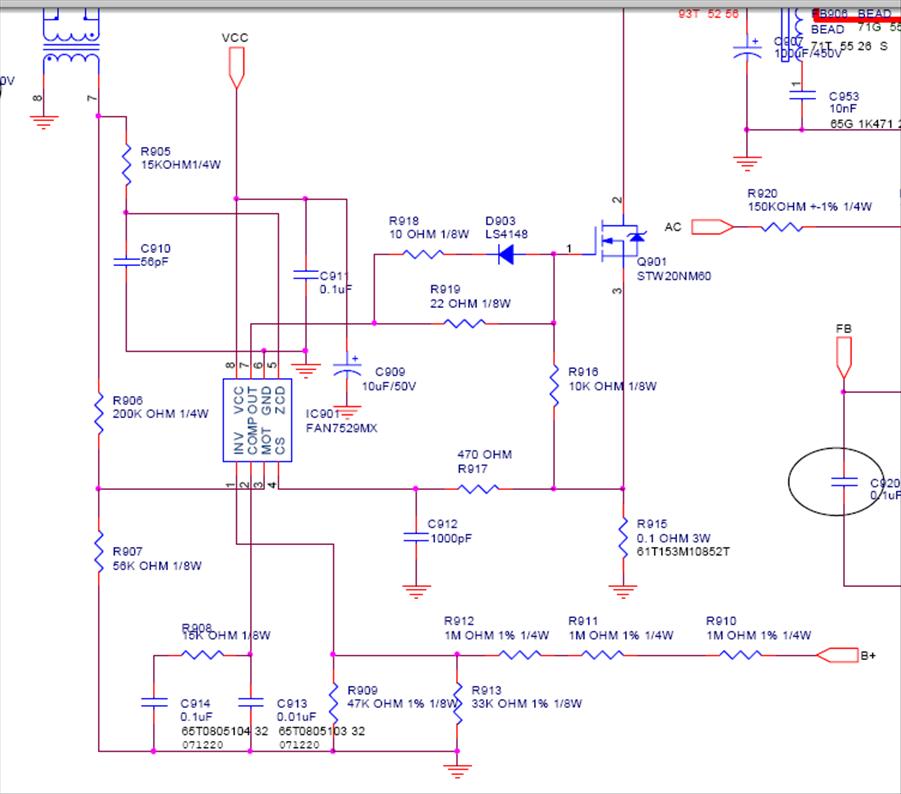This screenshot has width=901, height=794.
Task: Click the "470 OHM" value text
Action: [484, 454]
